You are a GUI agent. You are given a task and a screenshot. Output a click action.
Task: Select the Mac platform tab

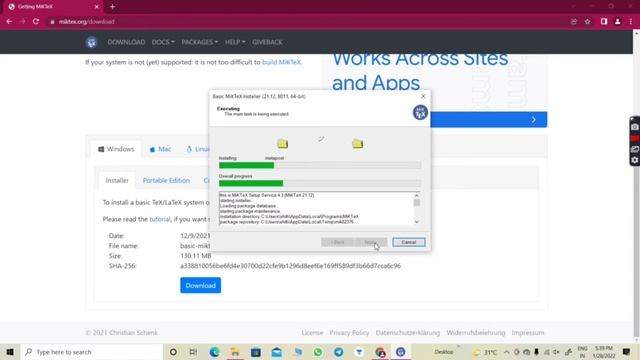click(x=160, y=149)
